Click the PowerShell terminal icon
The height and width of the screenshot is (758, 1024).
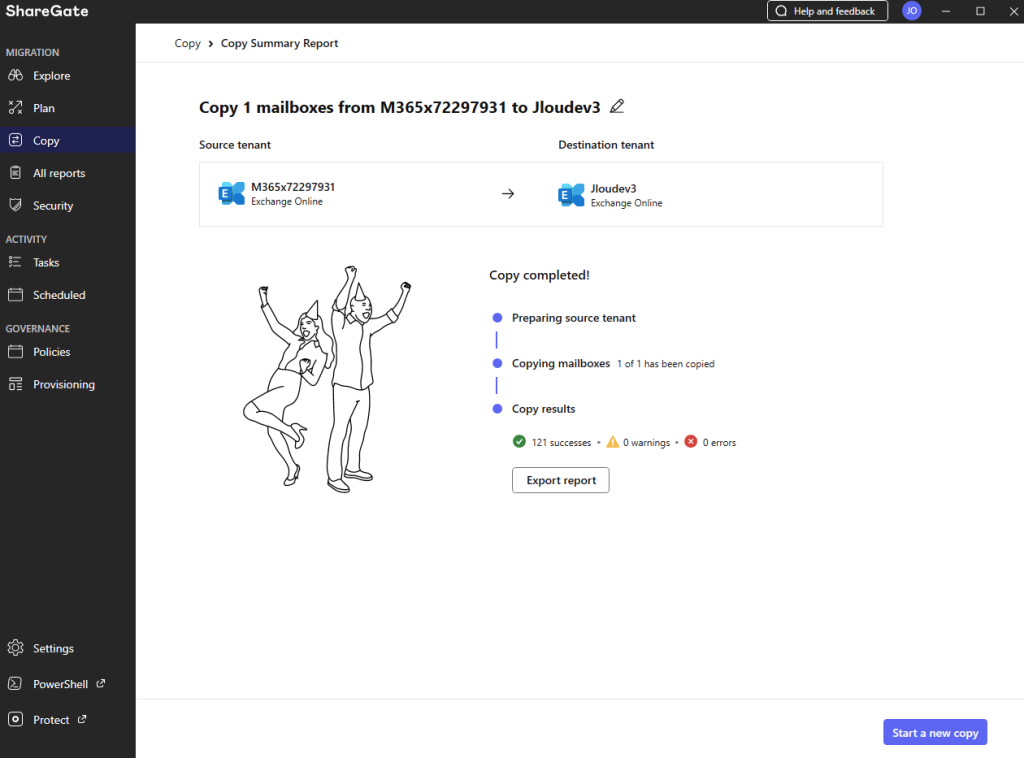tap(16, 684)
